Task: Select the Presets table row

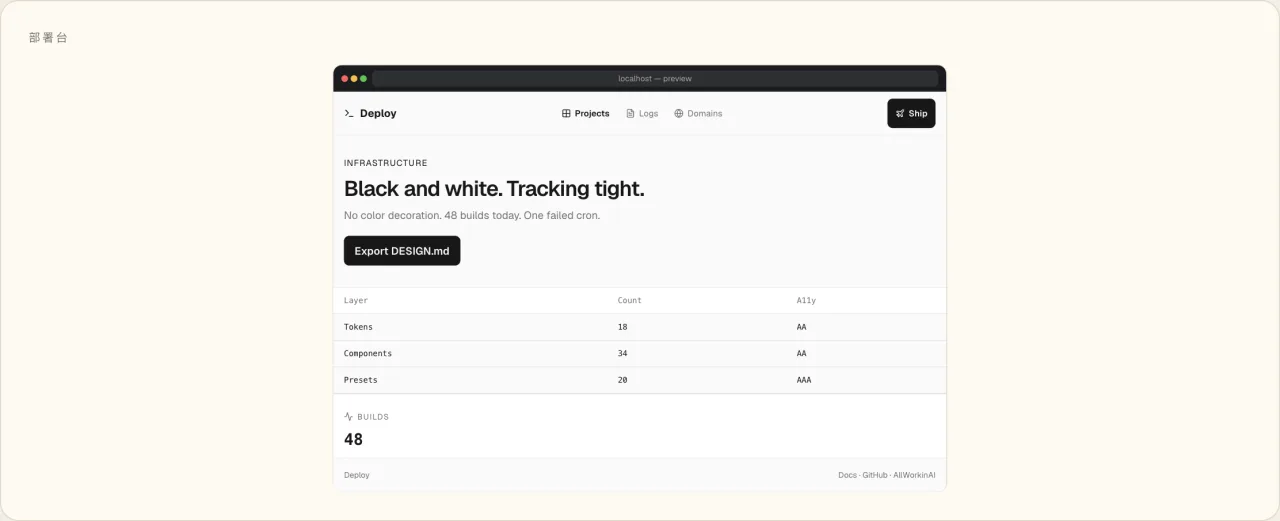Action: click(640, 380)
